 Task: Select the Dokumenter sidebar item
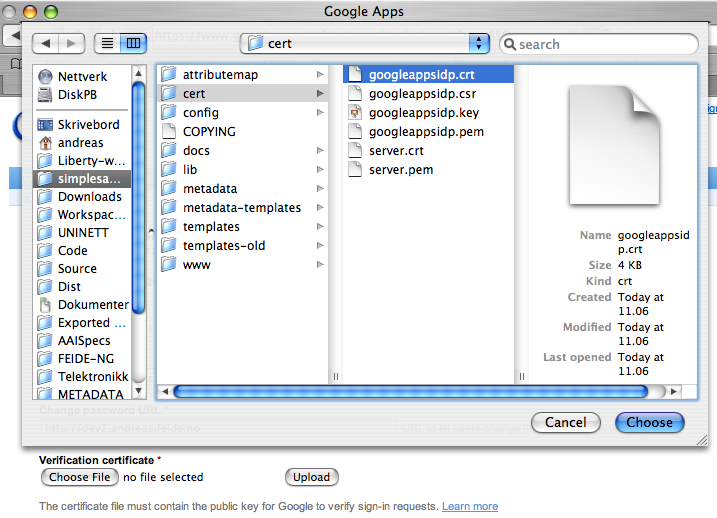(92, 305)
